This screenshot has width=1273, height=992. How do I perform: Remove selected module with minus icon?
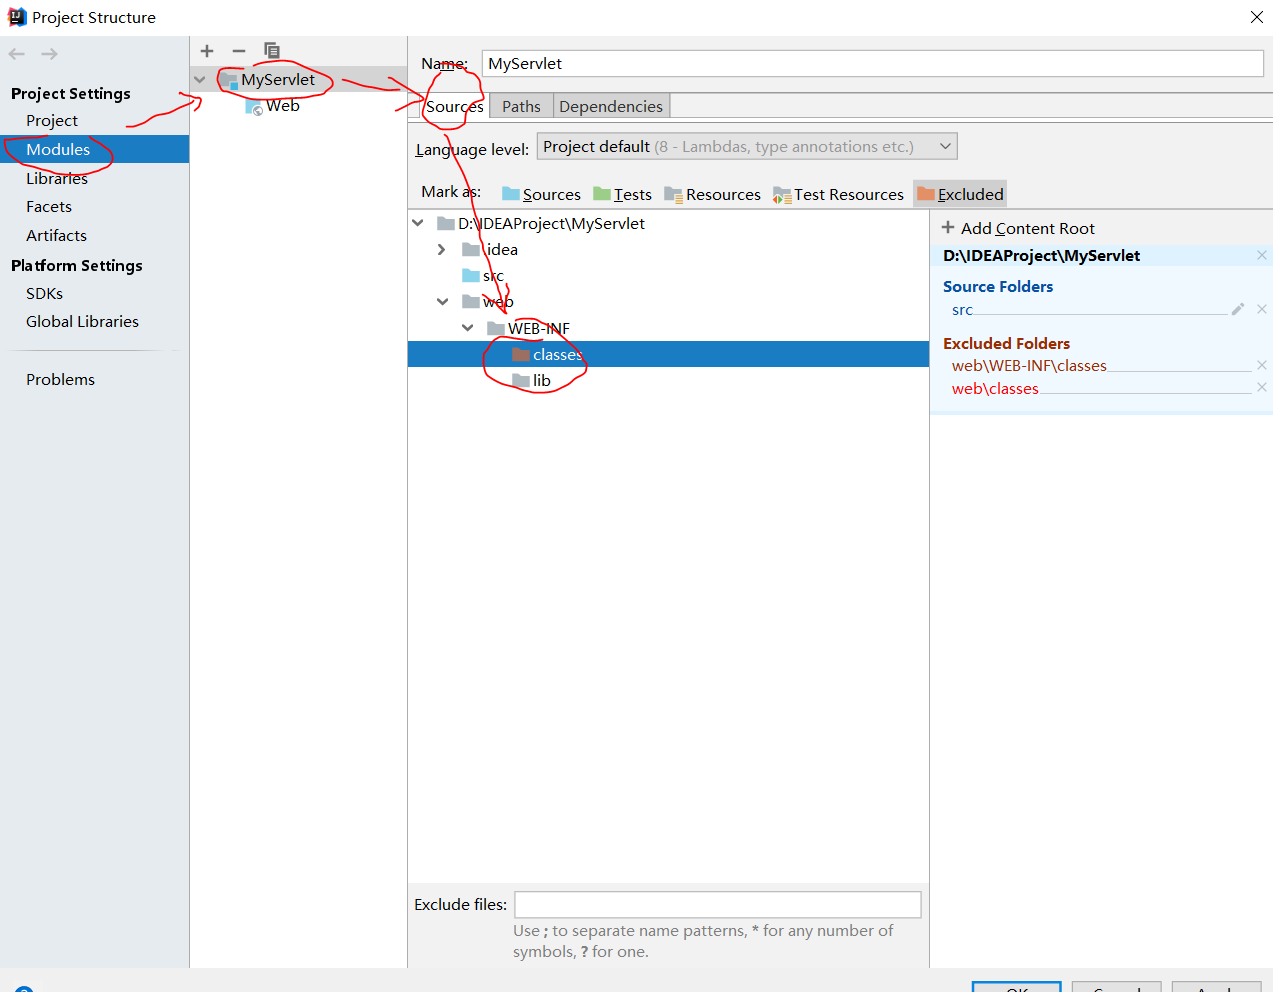point(239,51)
